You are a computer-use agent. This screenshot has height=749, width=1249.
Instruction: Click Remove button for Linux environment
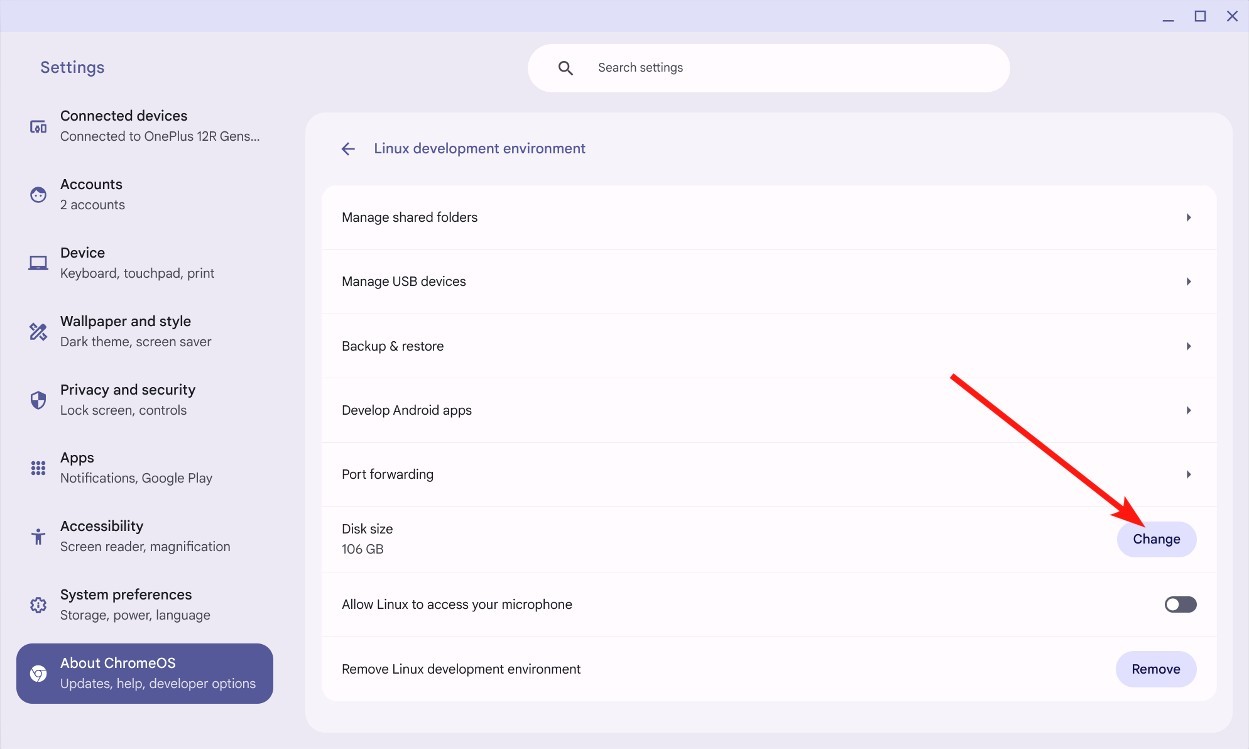point(1156,669)
